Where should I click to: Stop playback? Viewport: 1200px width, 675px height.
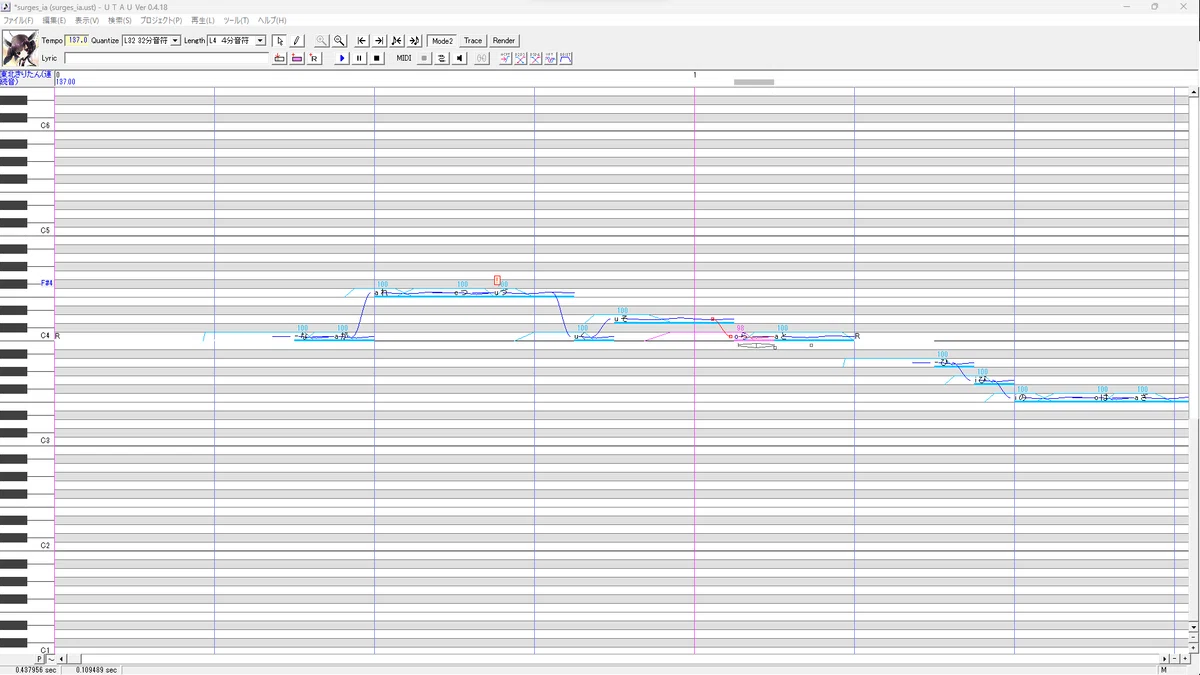point(377,58)
